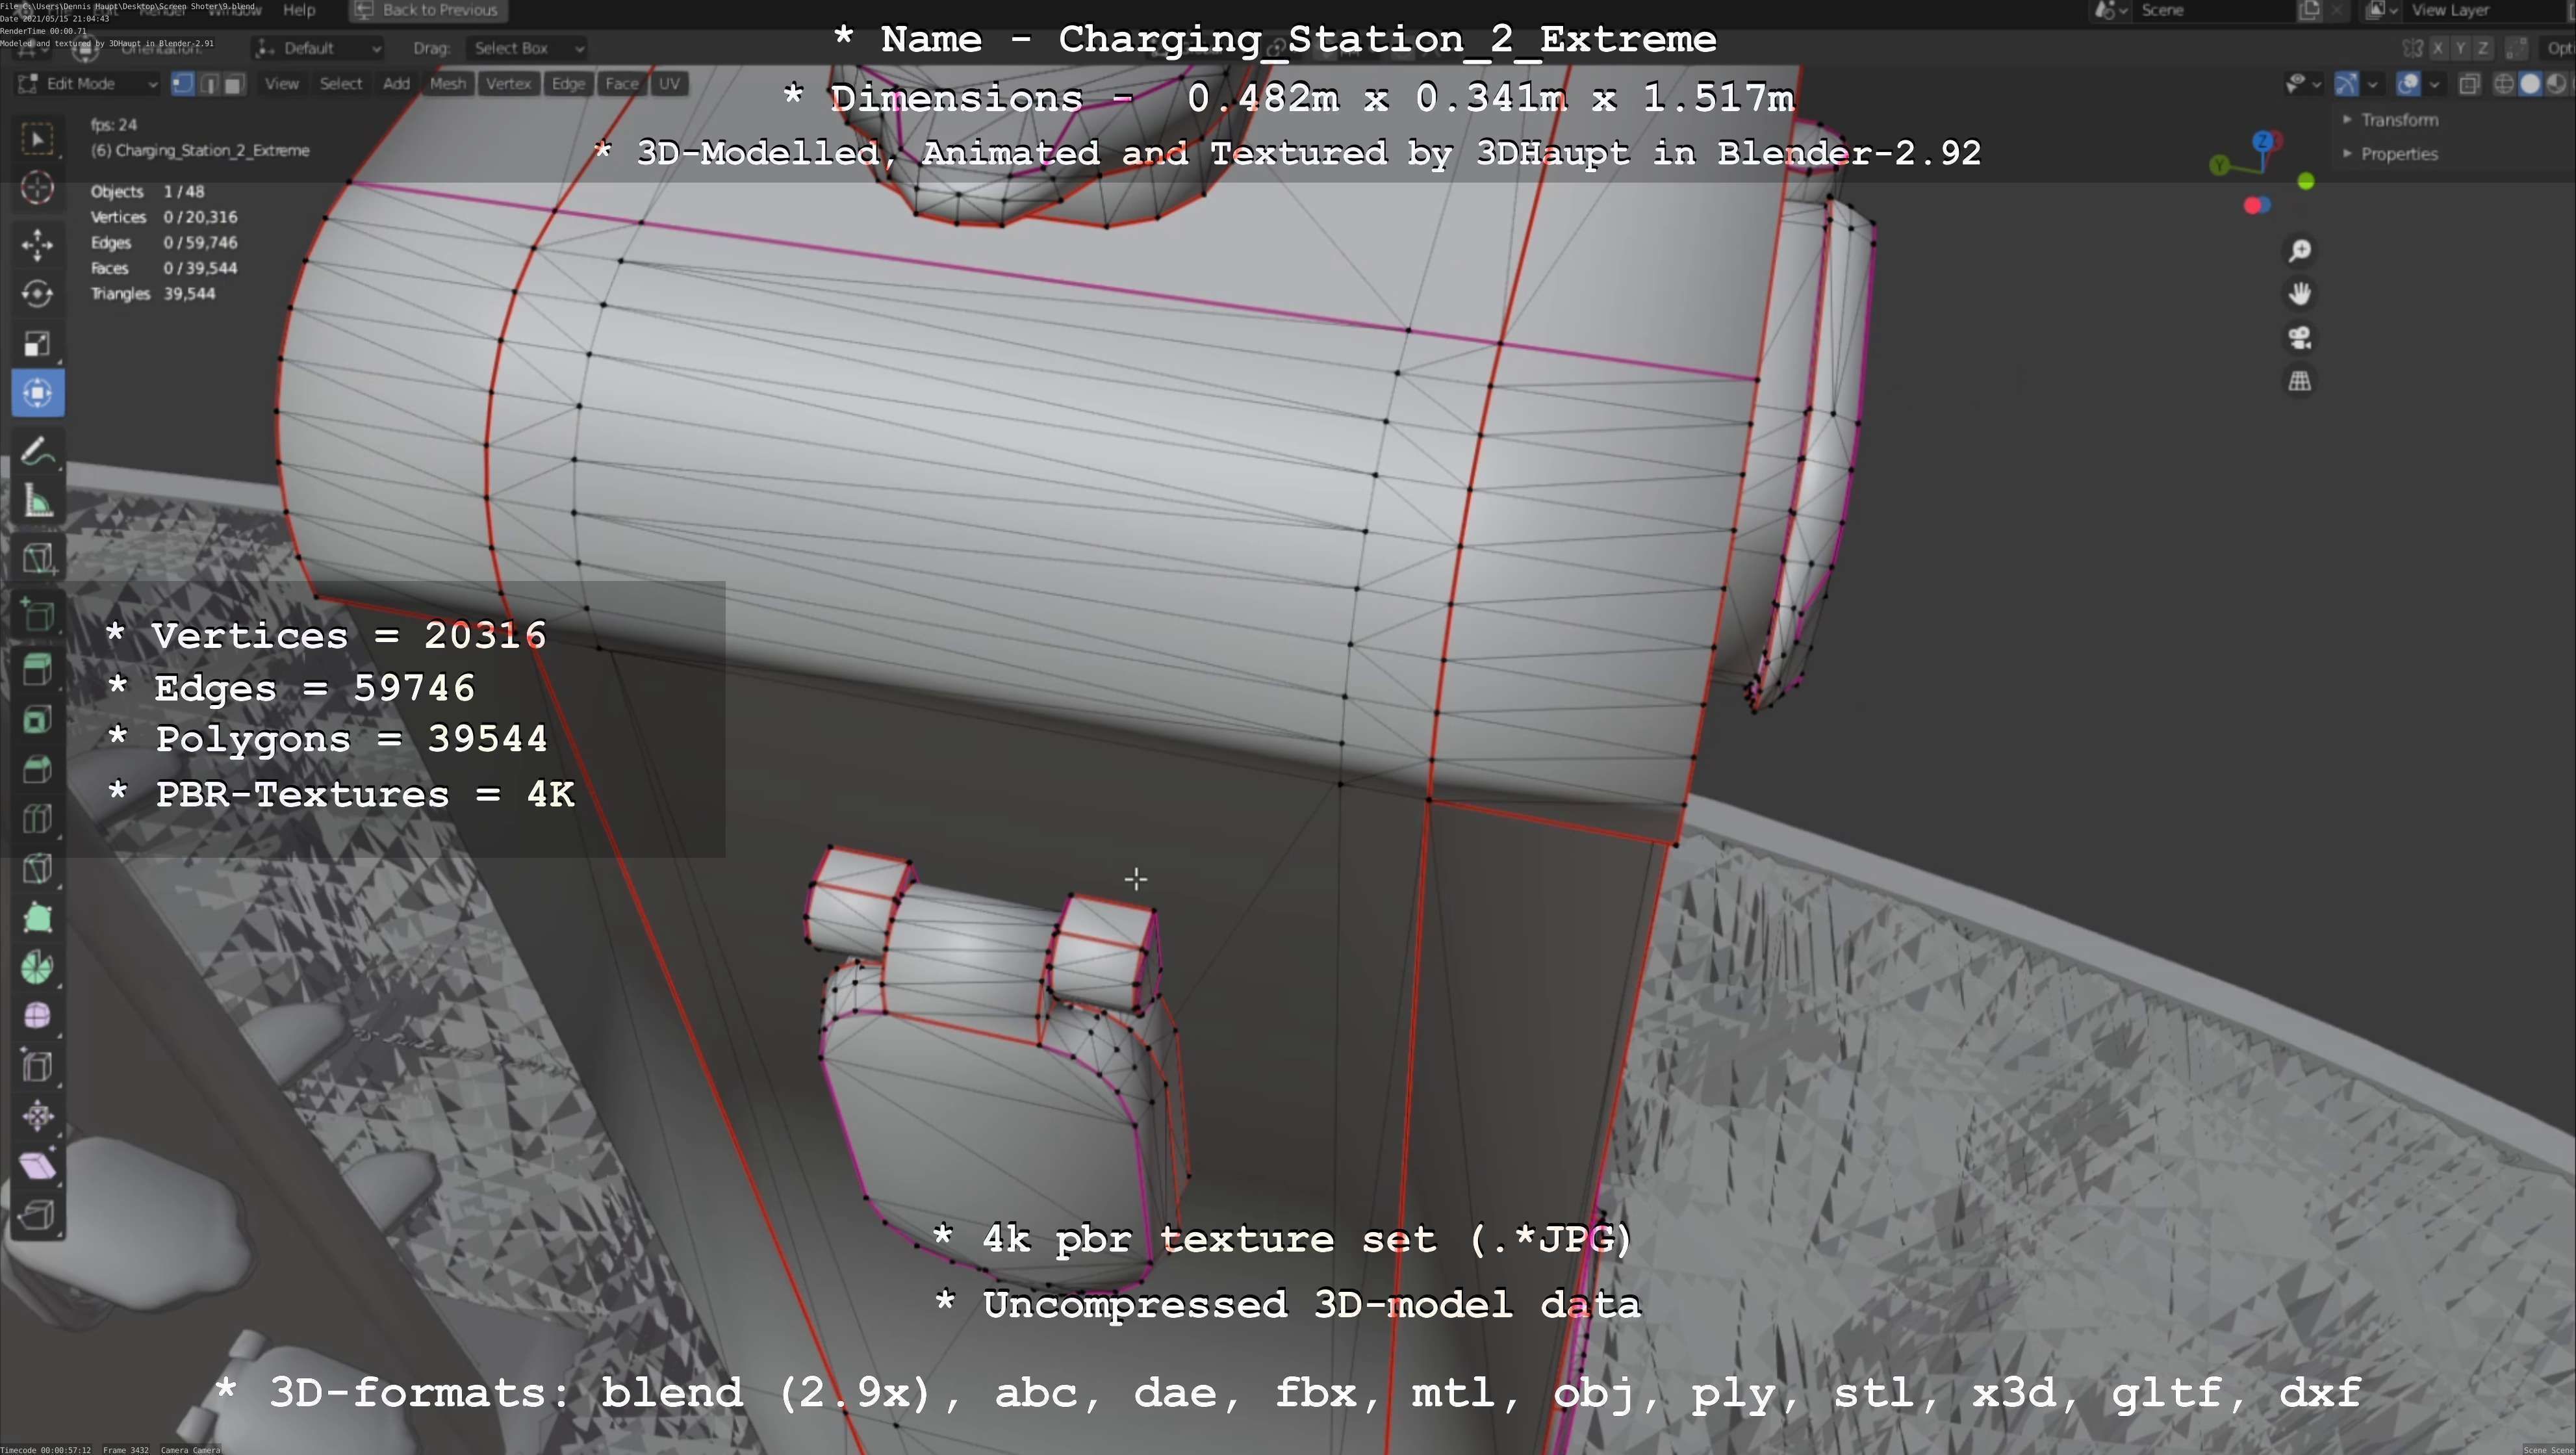Click the pan view hand icon

pos(2300,294)
